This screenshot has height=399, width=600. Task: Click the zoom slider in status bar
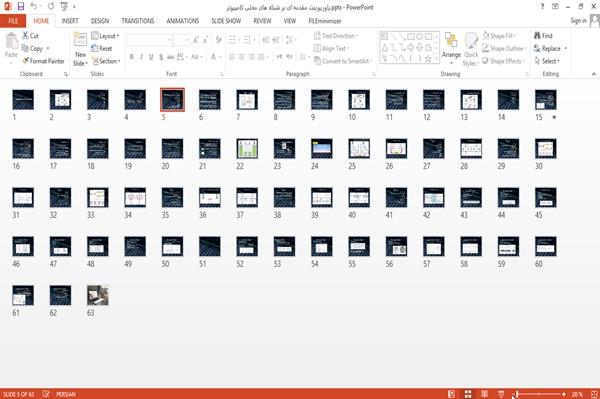[x=540, y=394]
